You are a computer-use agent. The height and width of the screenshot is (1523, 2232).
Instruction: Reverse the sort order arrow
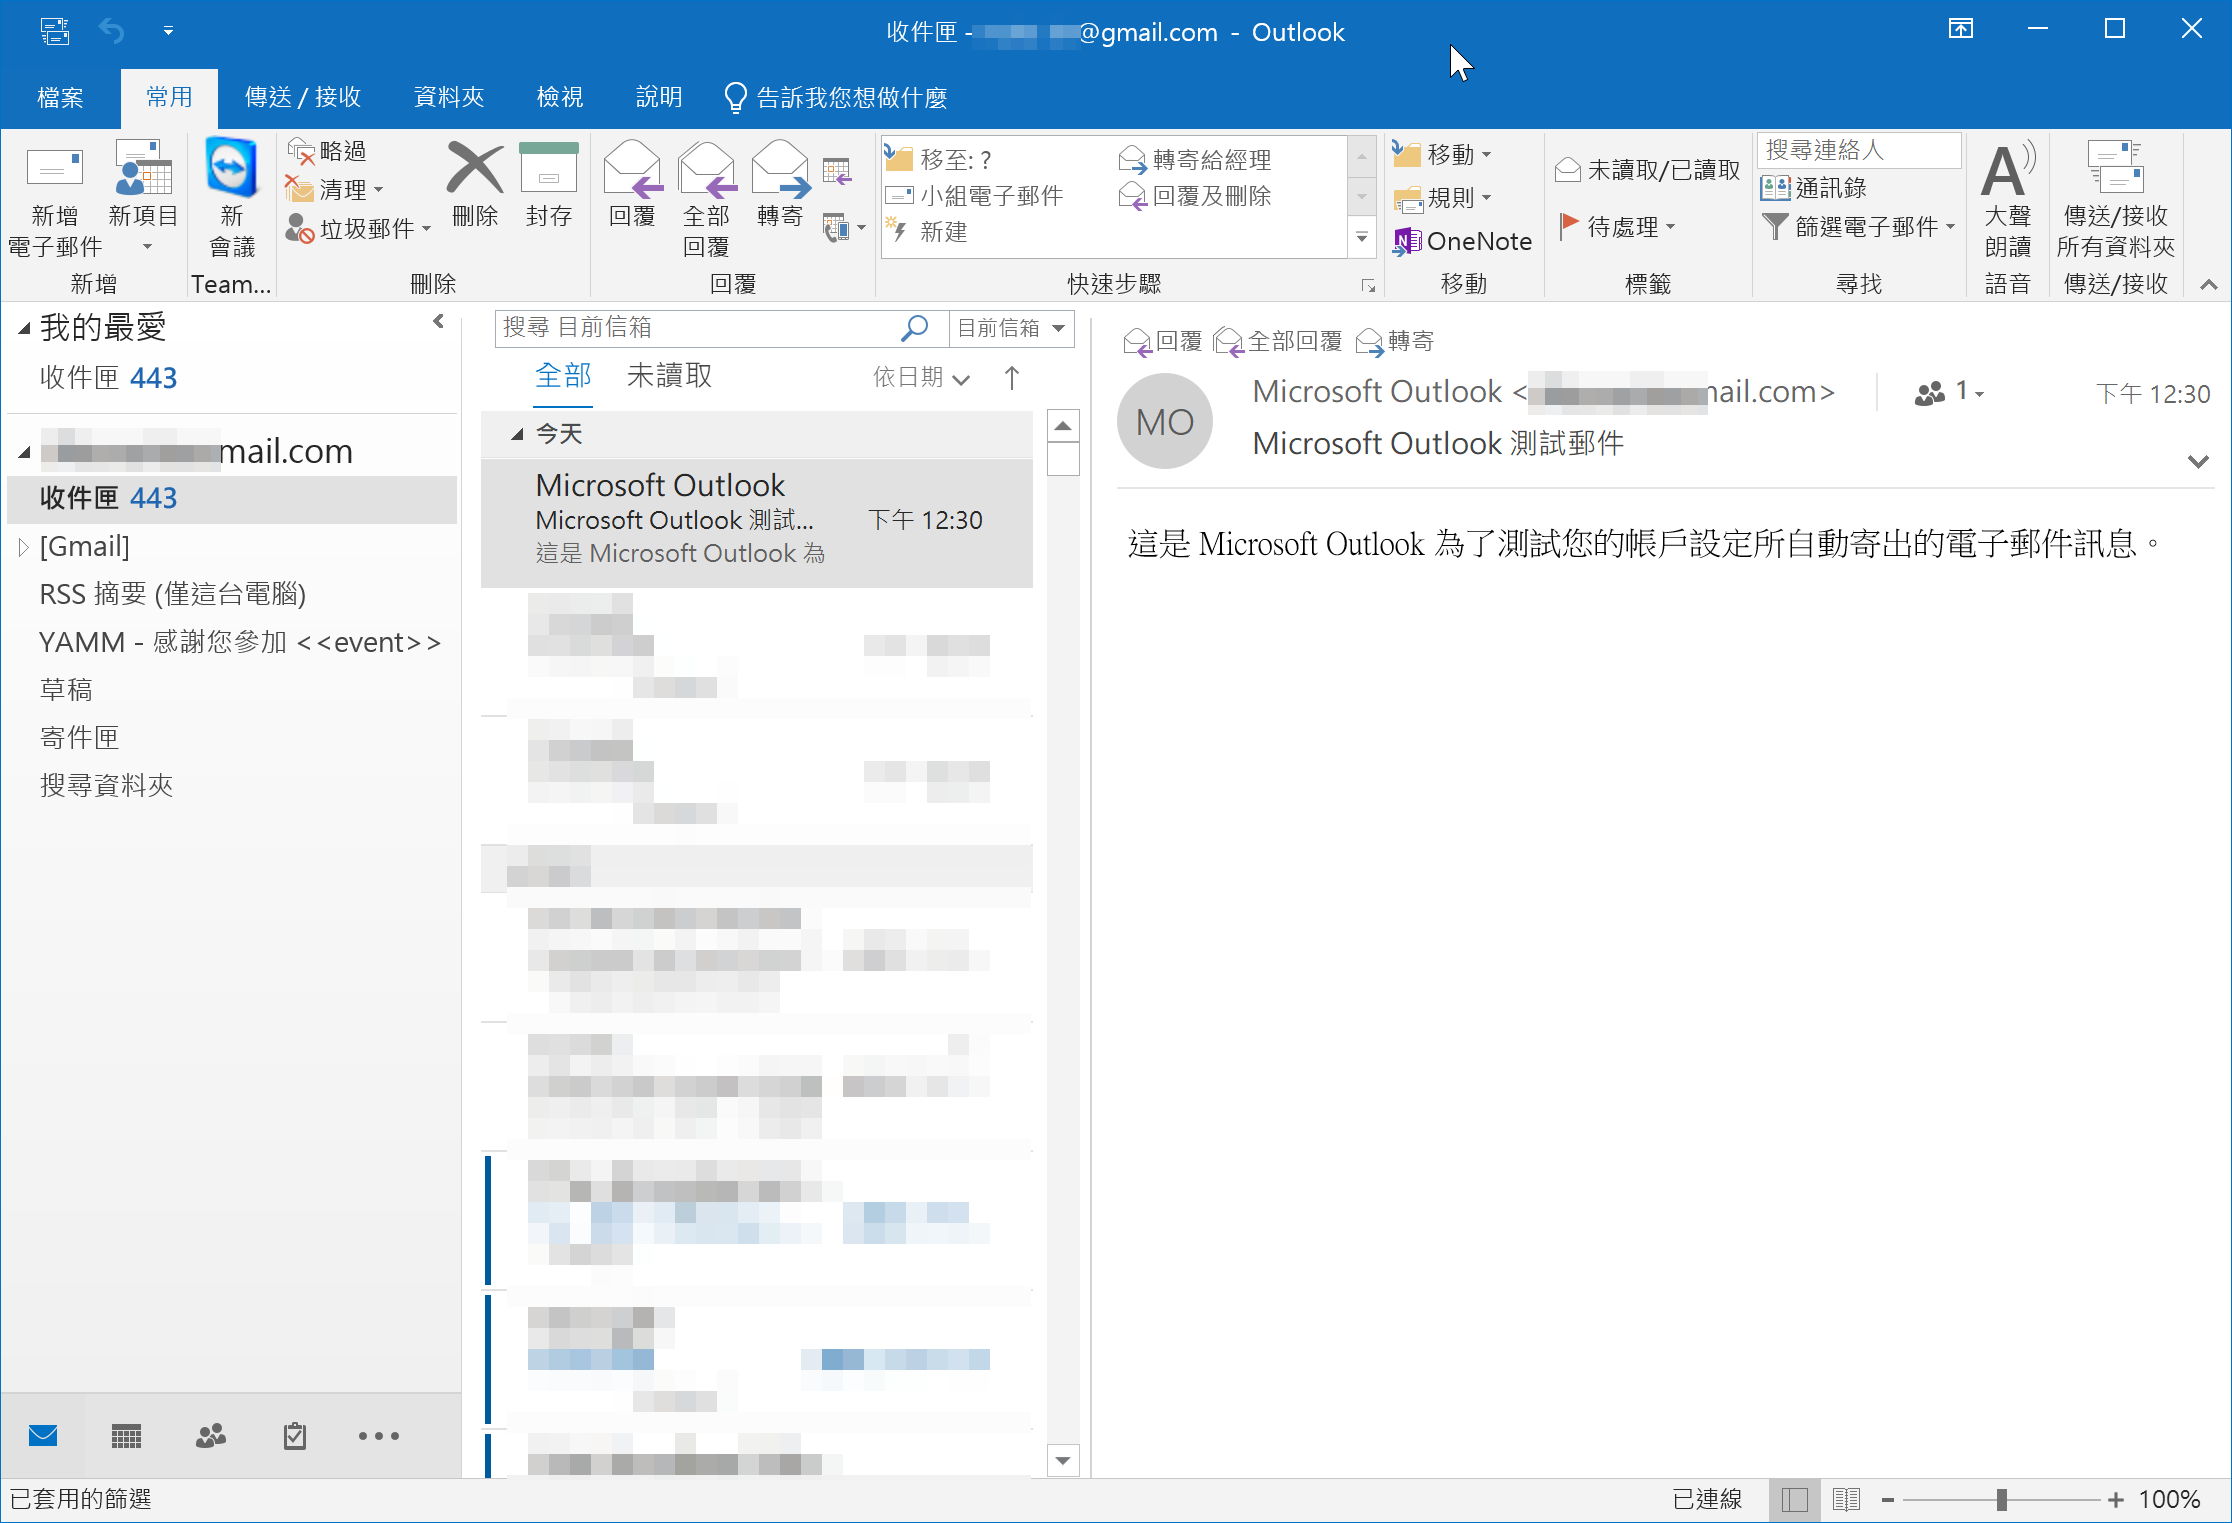pyautogui.click(x=1012, y=377)
